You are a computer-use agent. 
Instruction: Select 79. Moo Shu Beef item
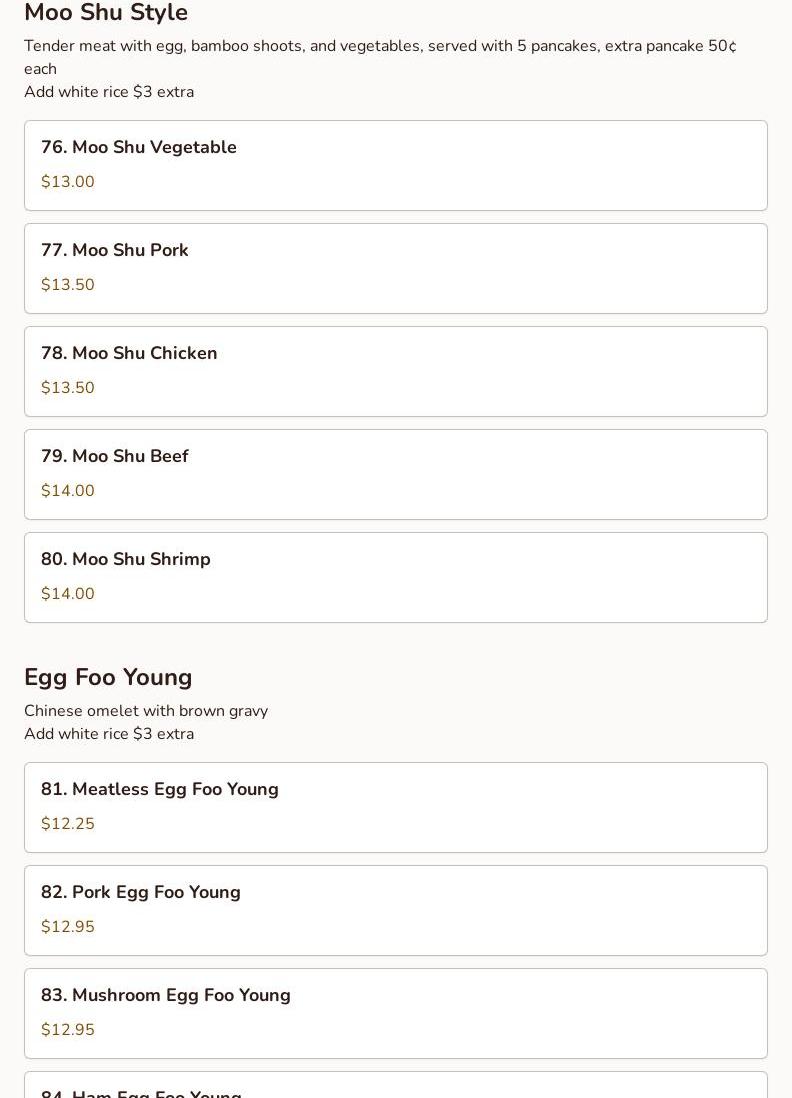pos(396,474)
